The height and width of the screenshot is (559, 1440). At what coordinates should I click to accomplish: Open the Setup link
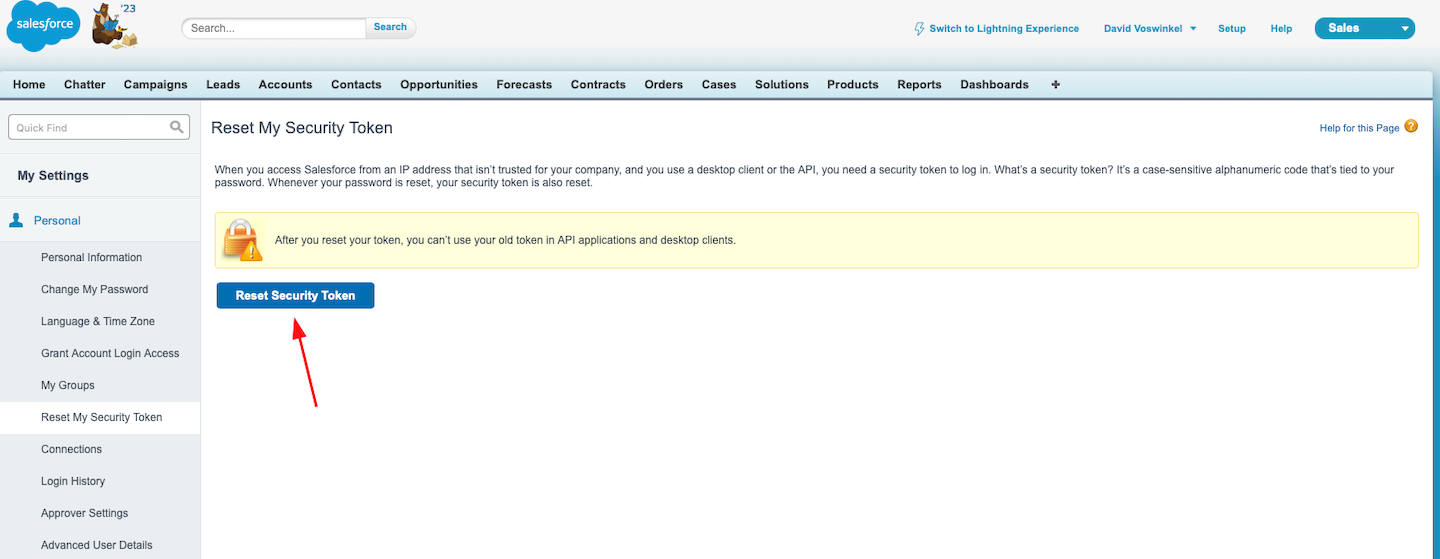click(1232, 29)
